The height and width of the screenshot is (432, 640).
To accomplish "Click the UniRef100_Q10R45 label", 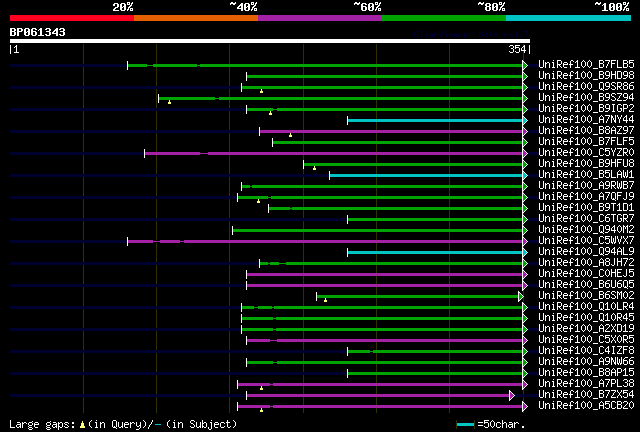I will (586, 318).
